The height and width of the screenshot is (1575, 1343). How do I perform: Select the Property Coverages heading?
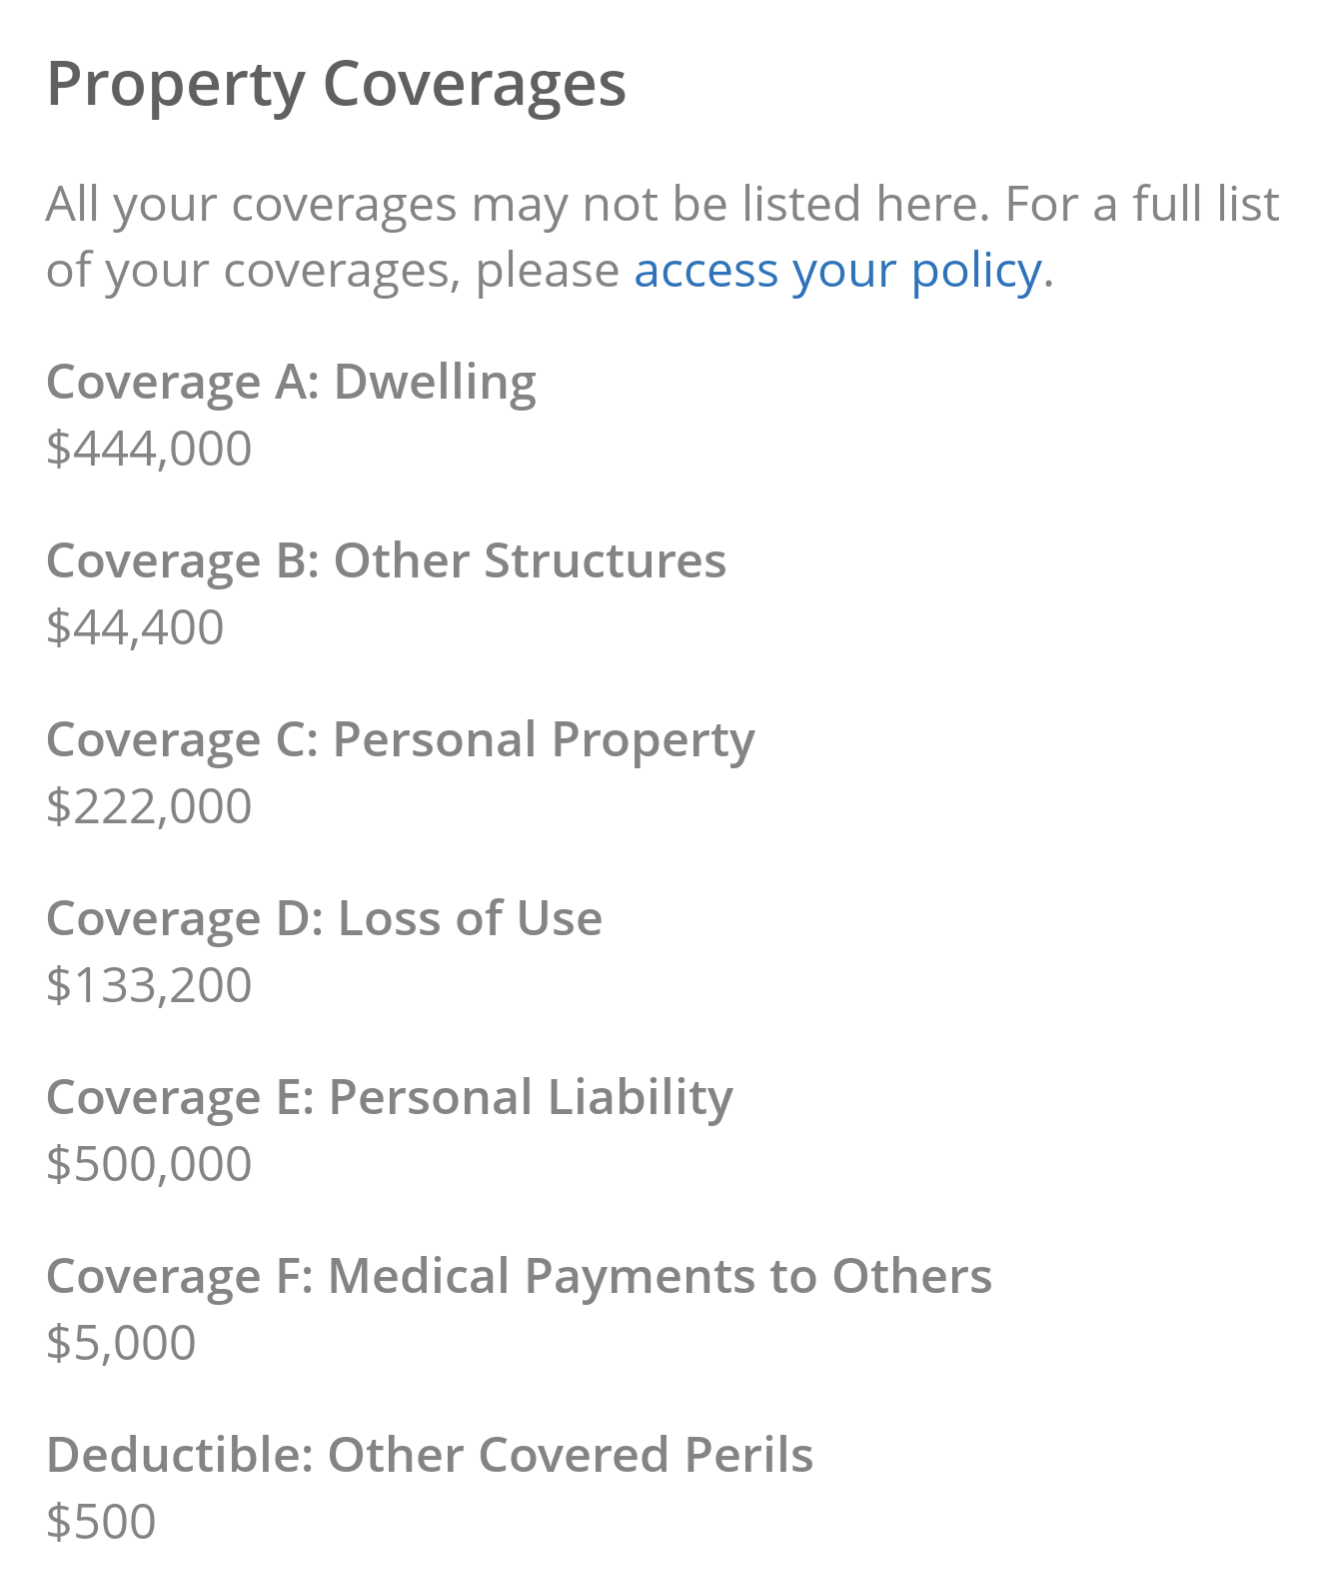(x=336, y=85)
